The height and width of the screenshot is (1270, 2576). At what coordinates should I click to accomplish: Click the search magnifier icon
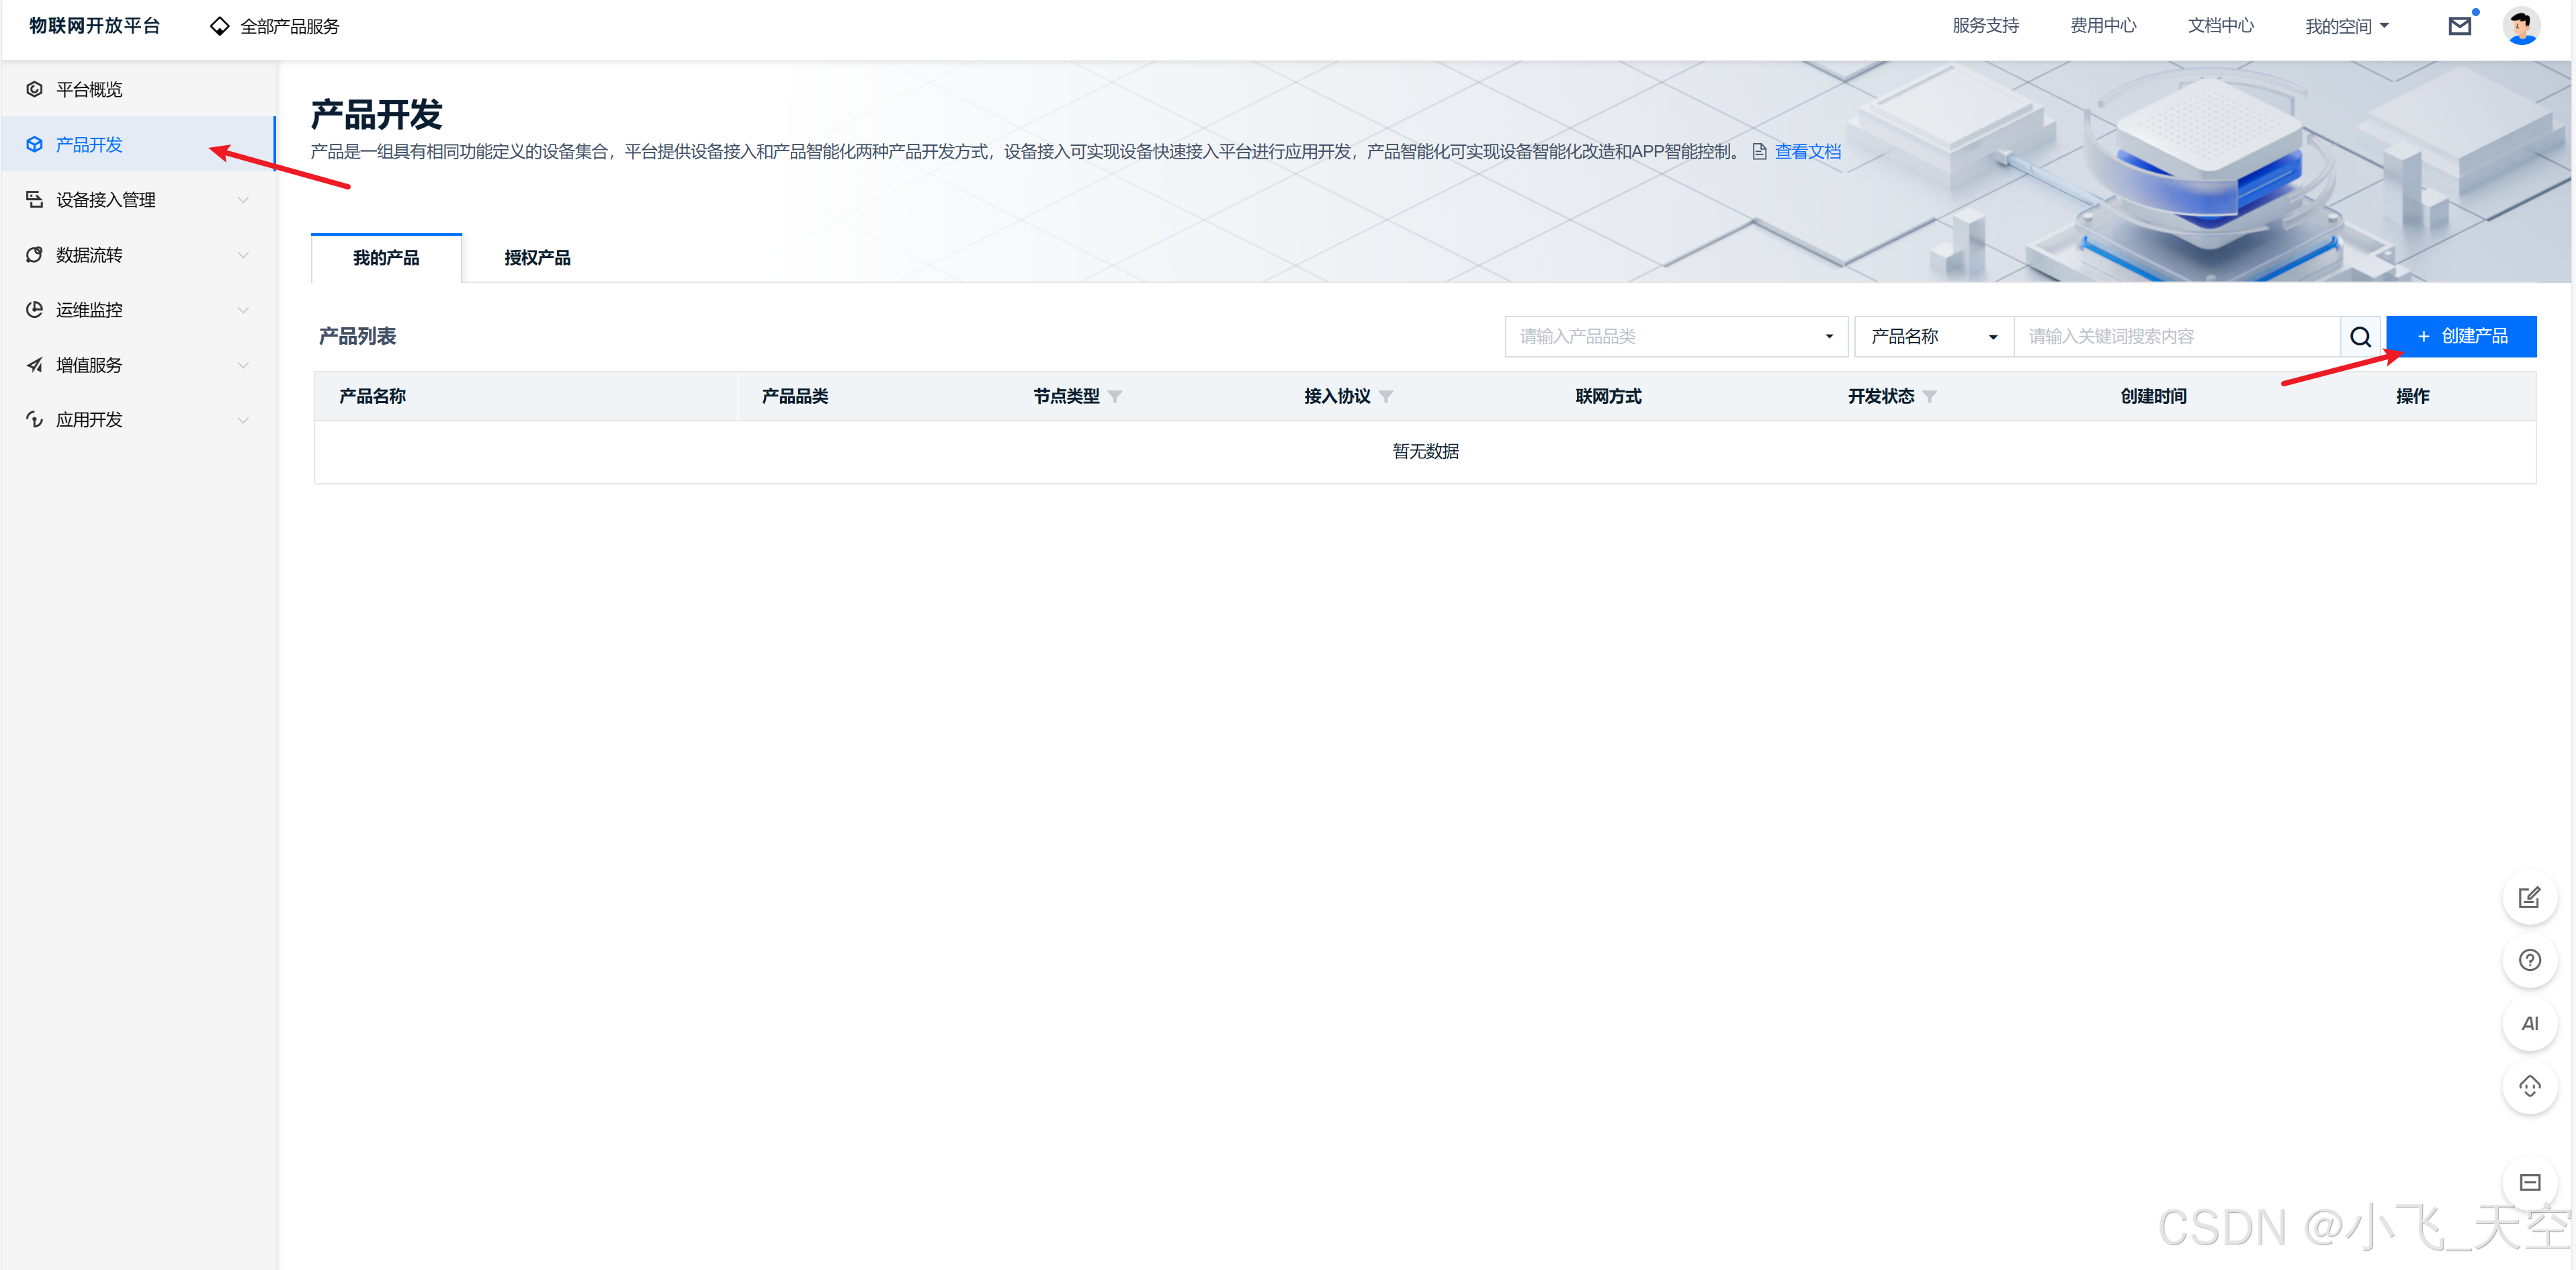pyautogui.click(x=2360, y=337)
